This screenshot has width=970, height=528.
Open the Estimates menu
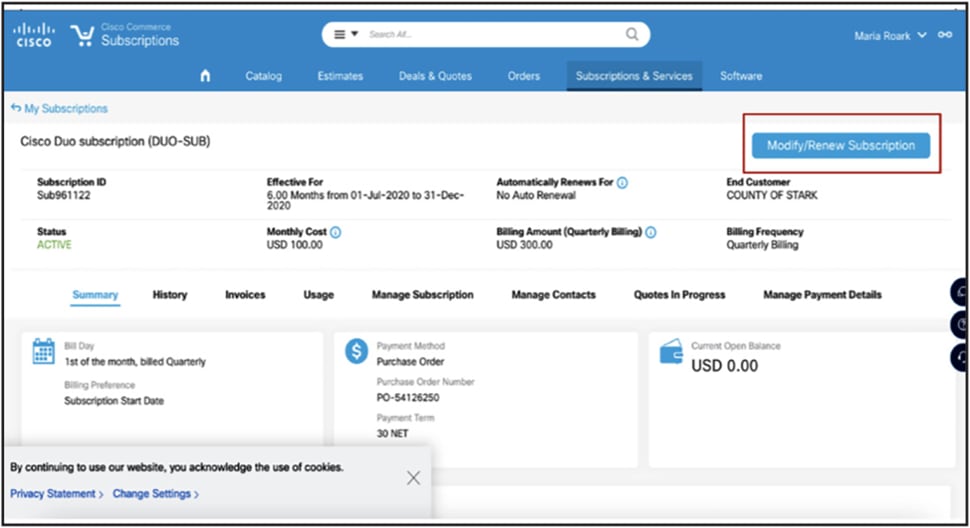(340, 76)
